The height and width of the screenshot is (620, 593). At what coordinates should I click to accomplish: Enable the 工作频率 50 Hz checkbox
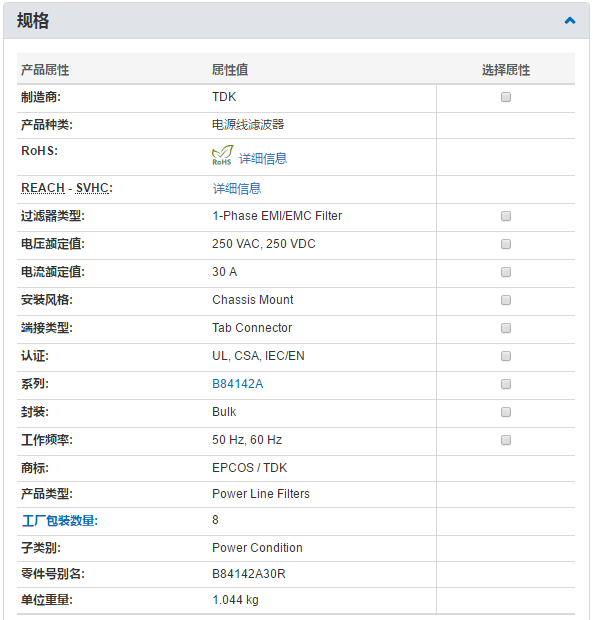click(506, 440)
